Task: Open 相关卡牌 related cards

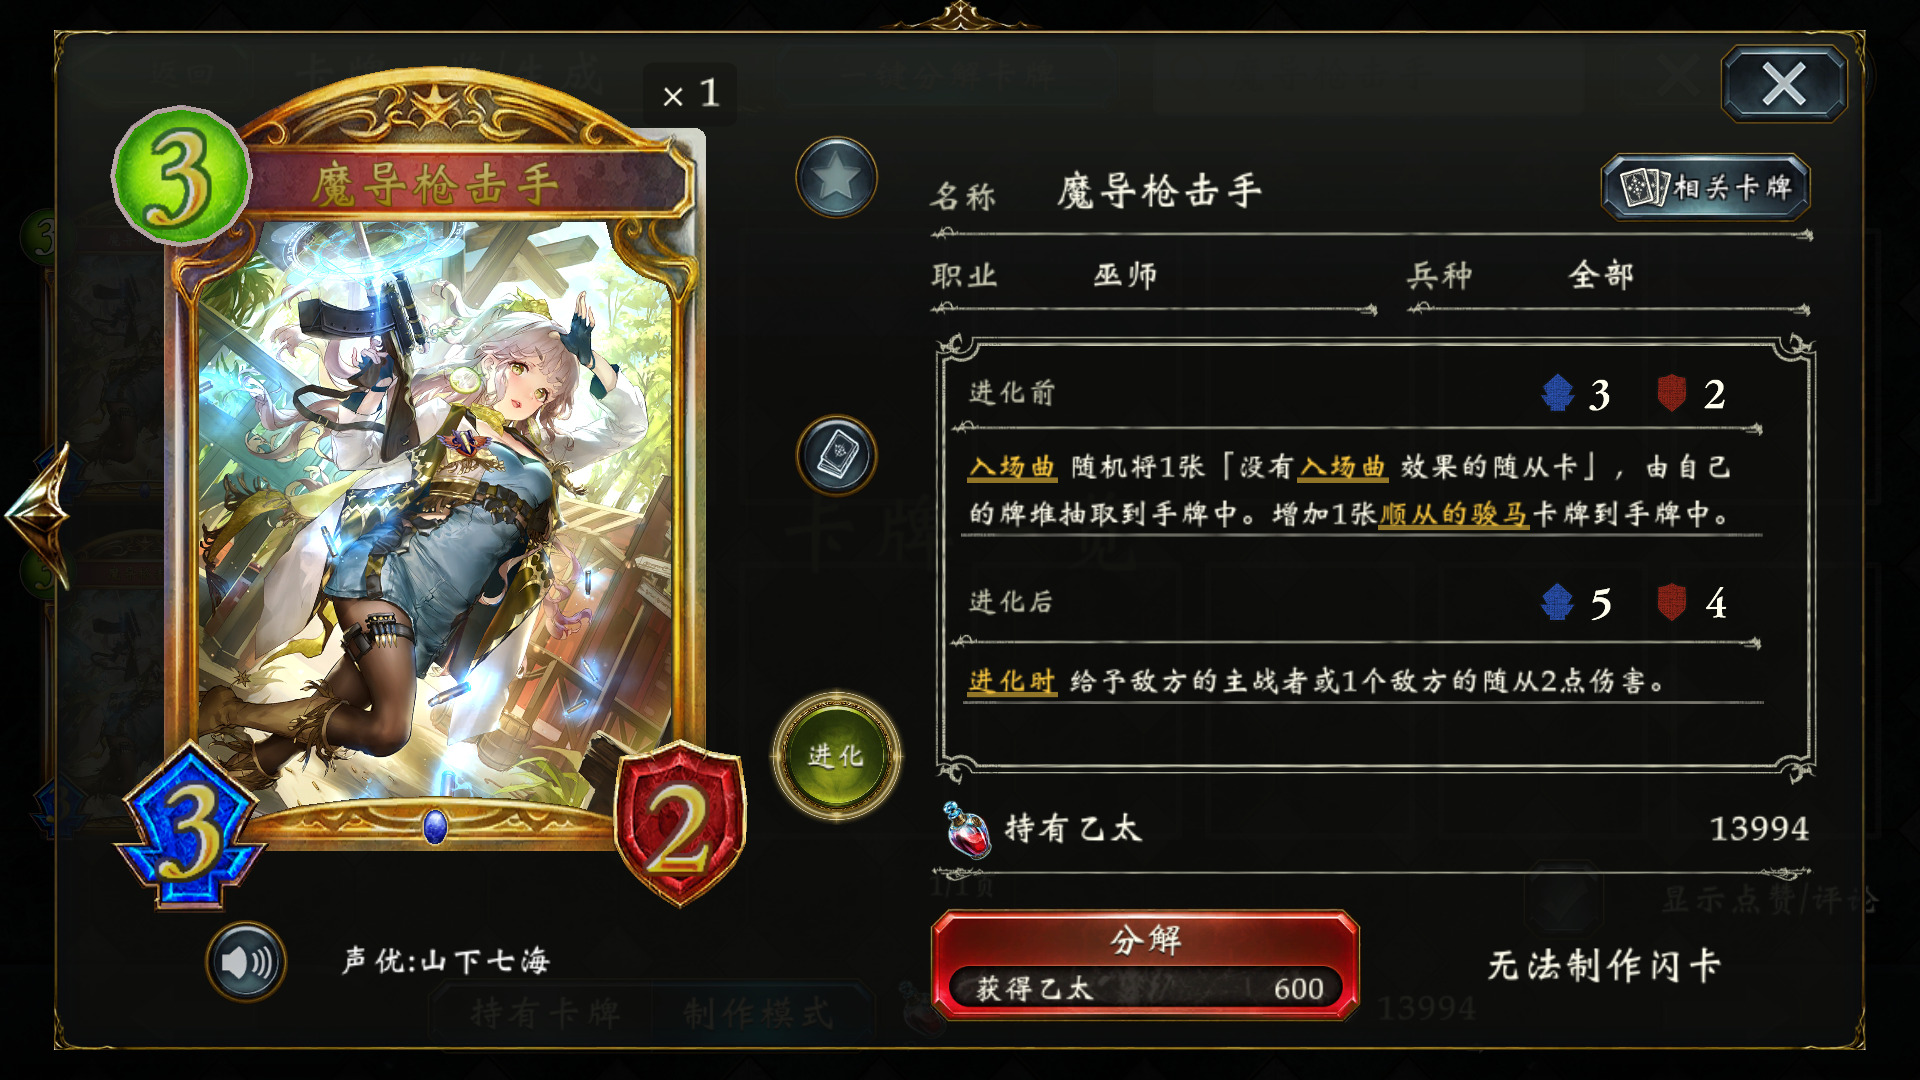Action: [1706, 187]
